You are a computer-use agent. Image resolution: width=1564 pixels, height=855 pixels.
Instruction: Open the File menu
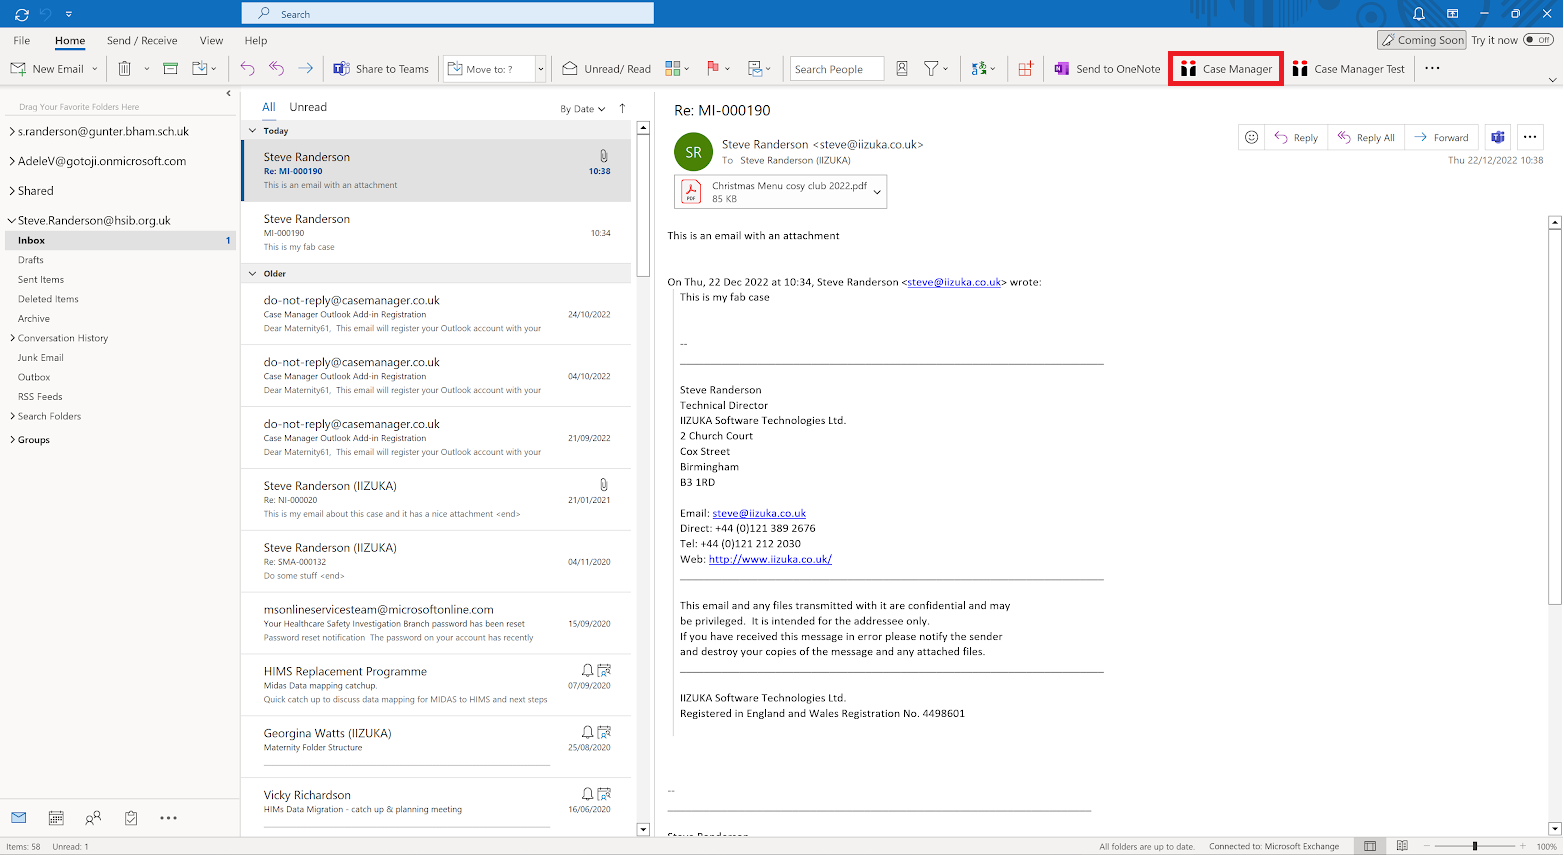(x=22, y=41)
